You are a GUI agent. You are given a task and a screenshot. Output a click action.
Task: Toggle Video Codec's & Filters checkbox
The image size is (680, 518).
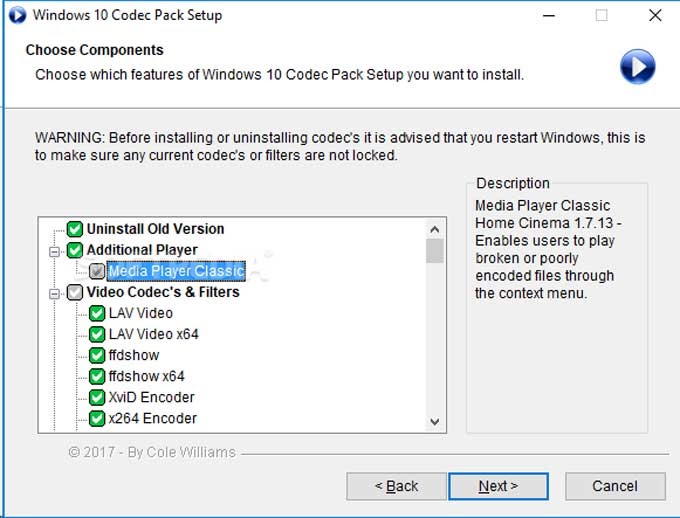pyautogui.click(x=75, y=292)
